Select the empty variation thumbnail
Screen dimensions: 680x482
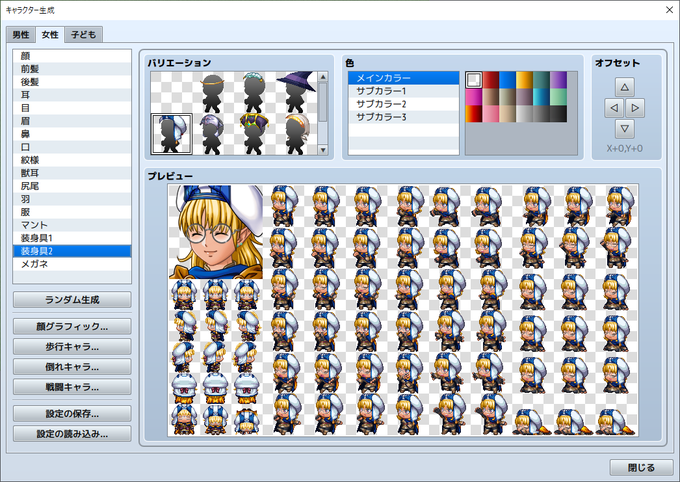(x=171, y=92)
